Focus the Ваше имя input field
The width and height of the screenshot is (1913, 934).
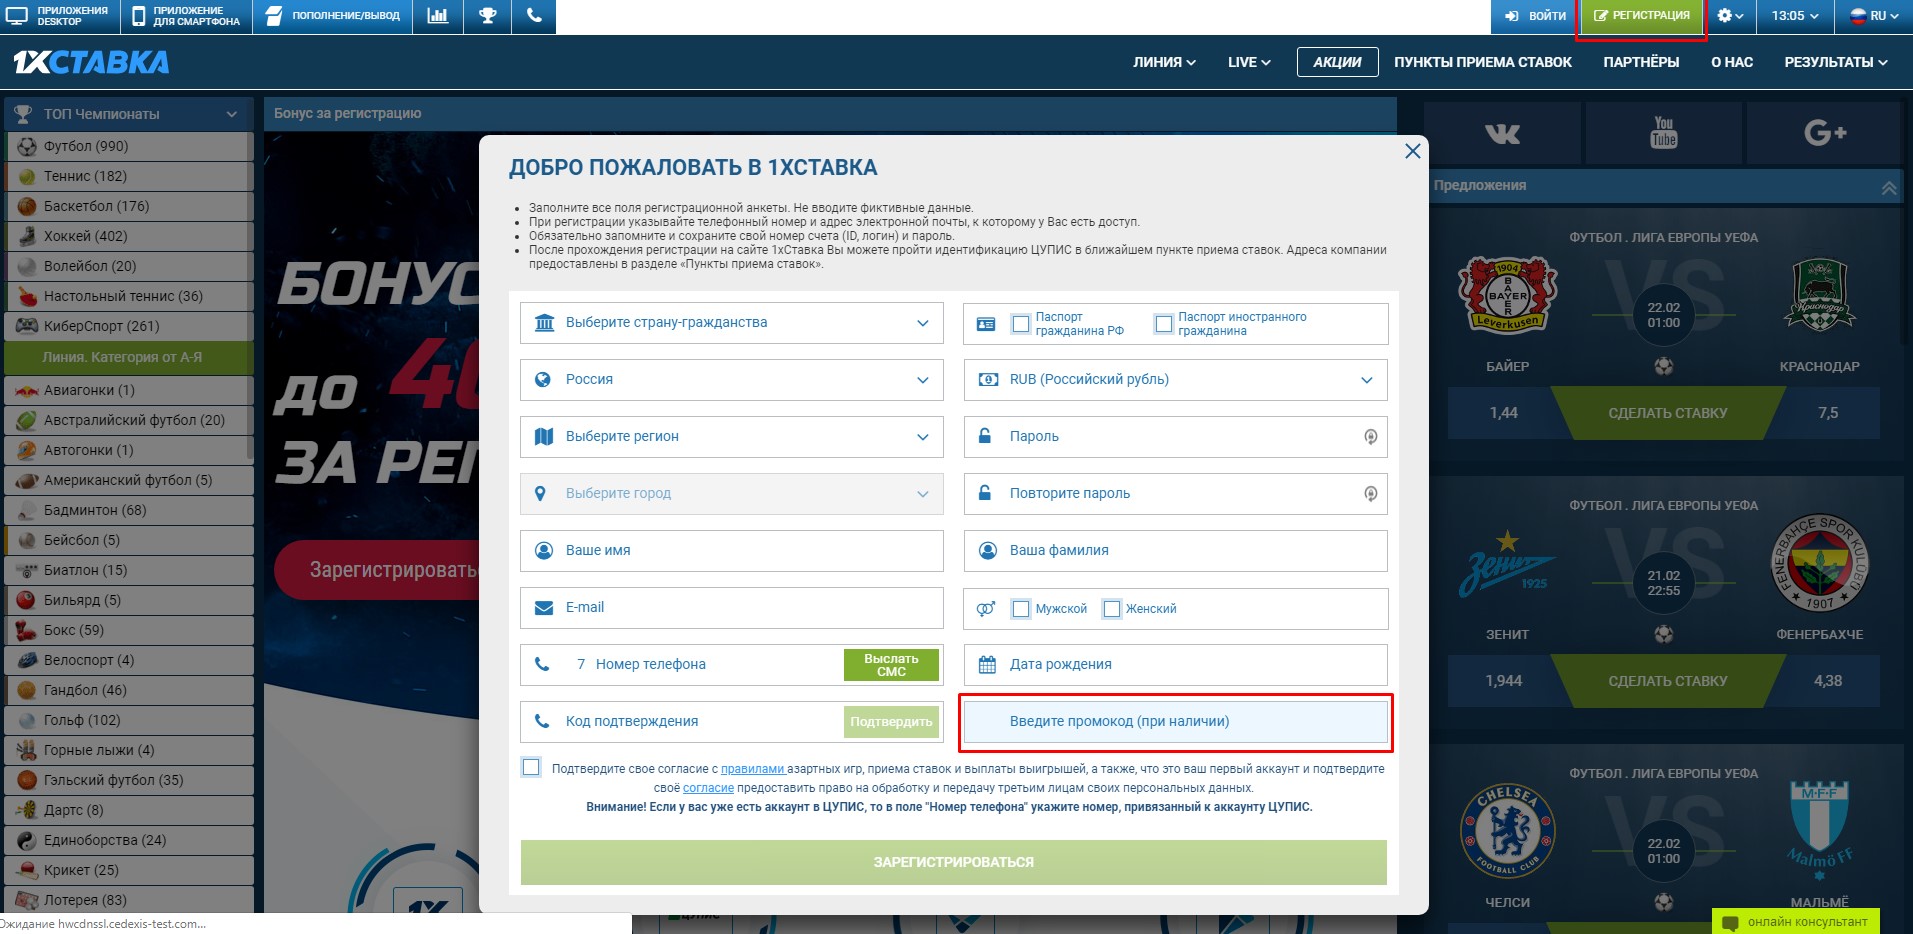(x=731, y=551)
